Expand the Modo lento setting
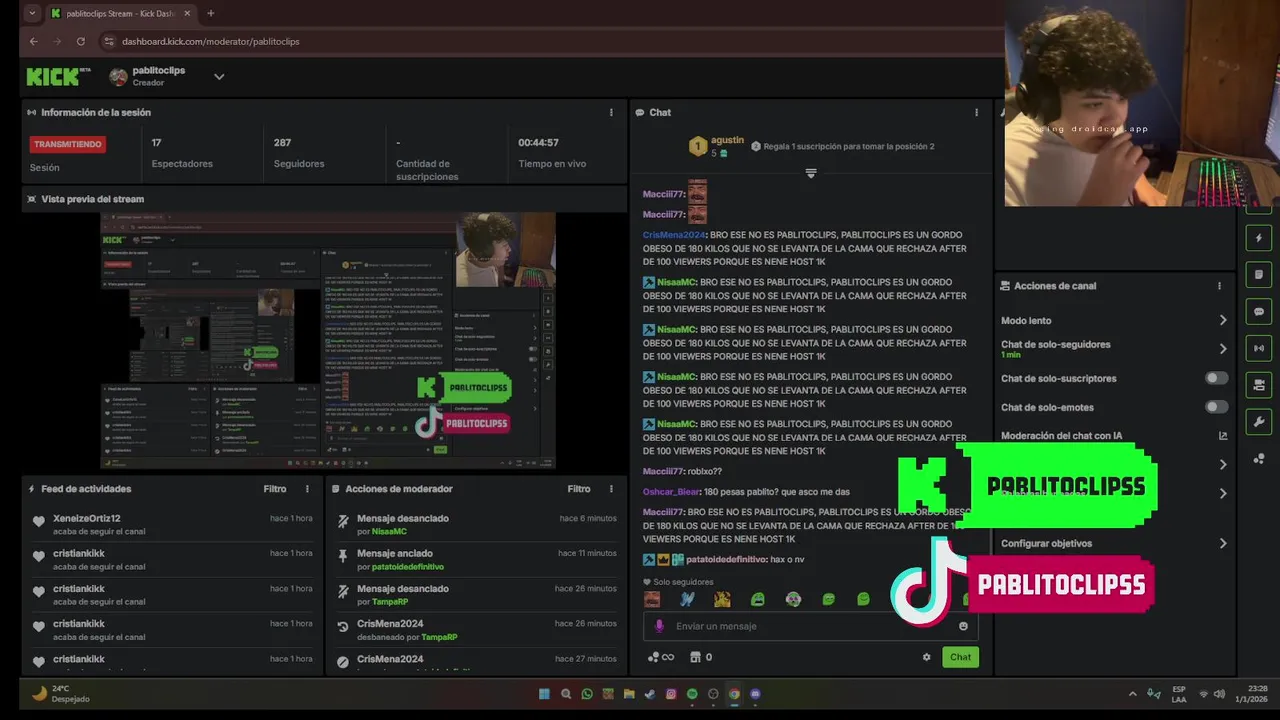 (x=1222, y=320)
